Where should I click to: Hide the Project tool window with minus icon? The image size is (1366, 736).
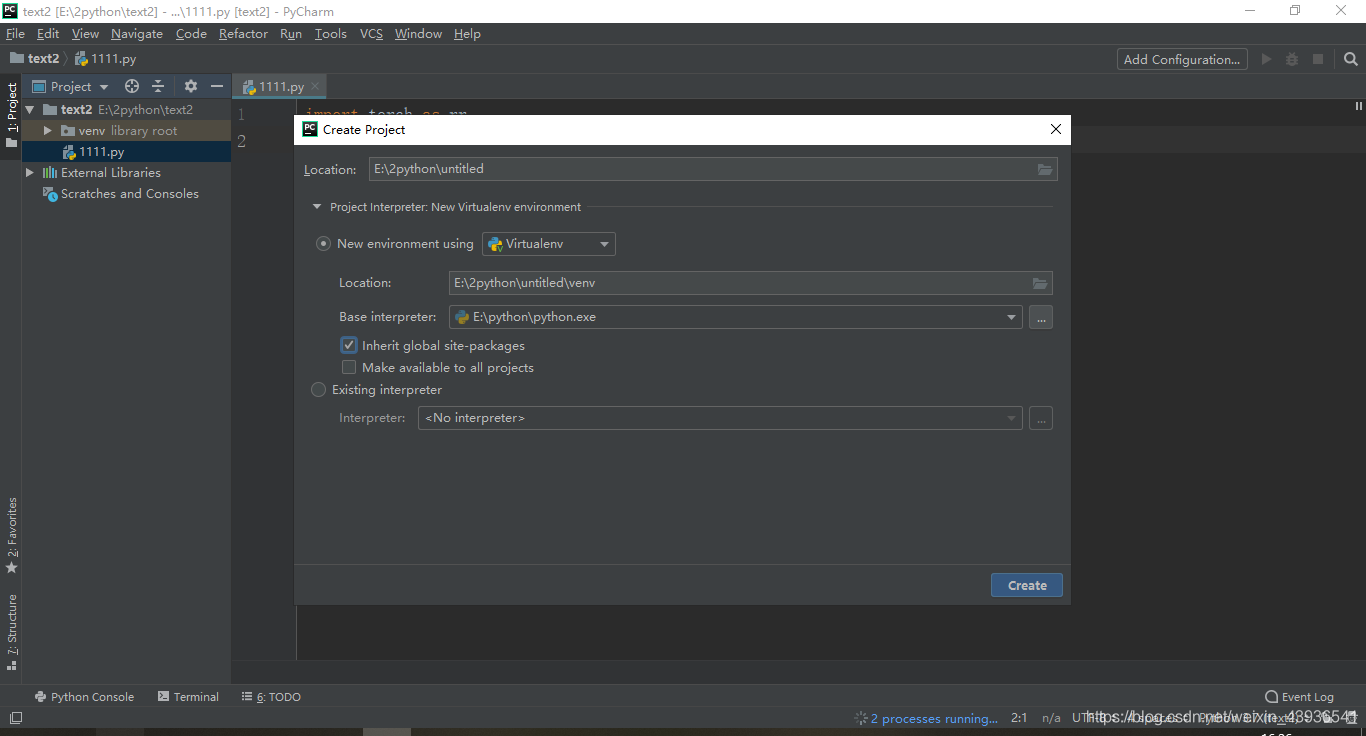point(217,87)
